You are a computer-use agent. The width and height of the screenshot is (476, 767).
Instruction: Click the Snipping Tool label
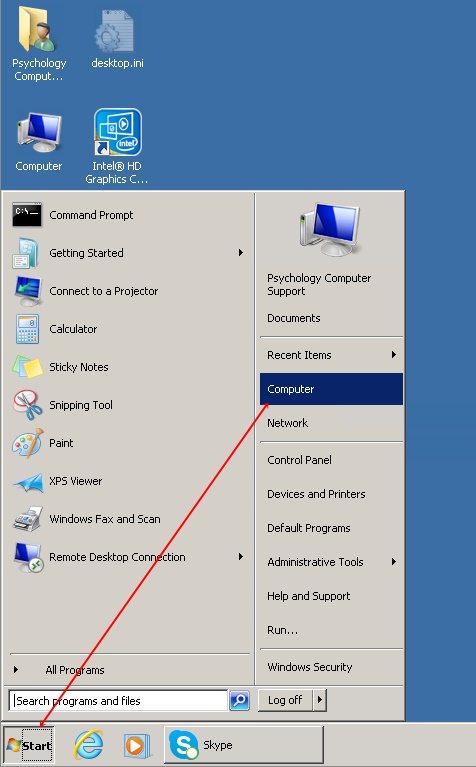click(x=81, y=405)
